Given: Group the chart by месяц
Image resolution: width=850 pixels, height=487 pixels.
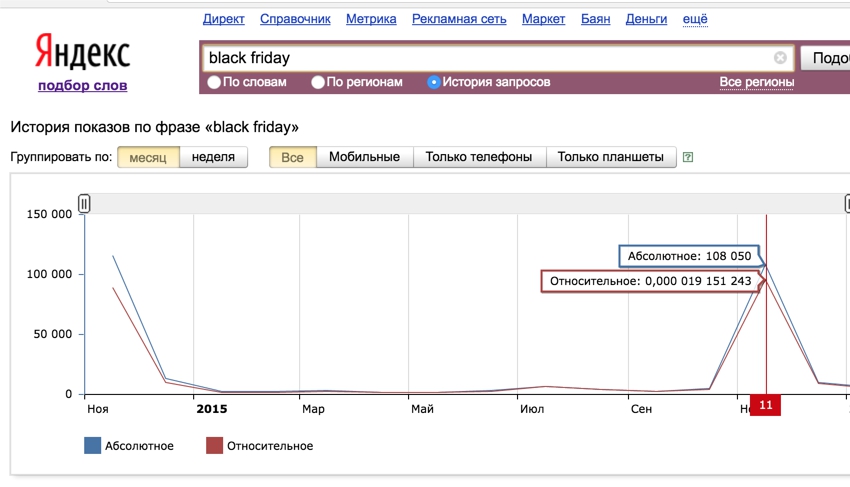Looking at the screenshot, I should (148, 157).
